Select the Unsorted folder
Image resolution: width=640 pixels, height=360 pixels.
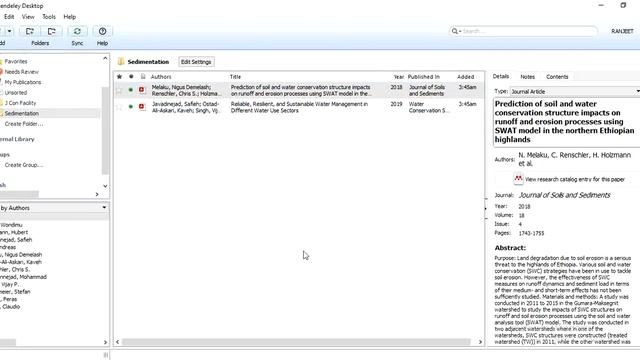(16, 93)
